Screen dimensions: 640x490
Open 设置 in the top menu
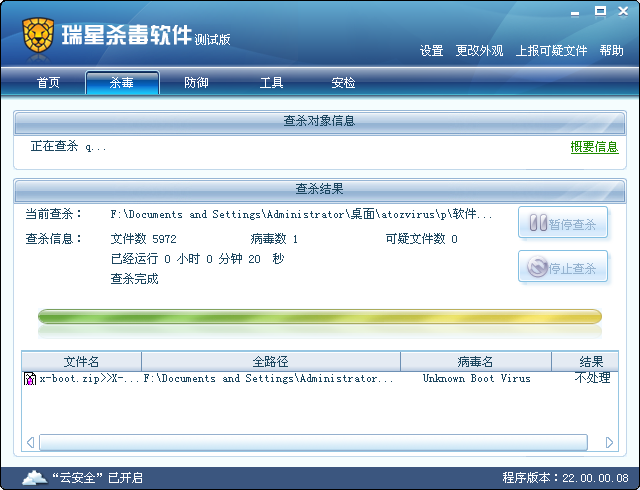(x=431, y=51)
